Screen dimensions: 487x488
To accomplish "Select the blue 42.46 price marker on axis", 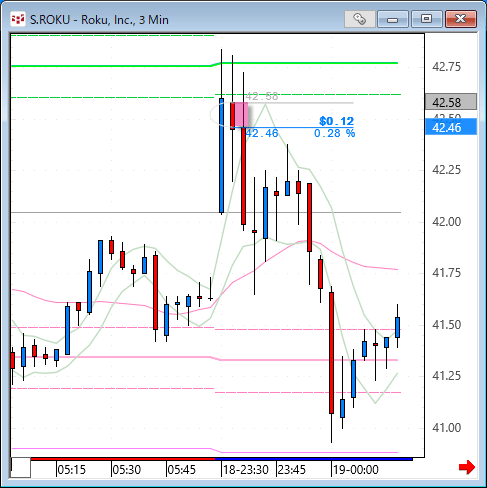I will tap(451, 127).
